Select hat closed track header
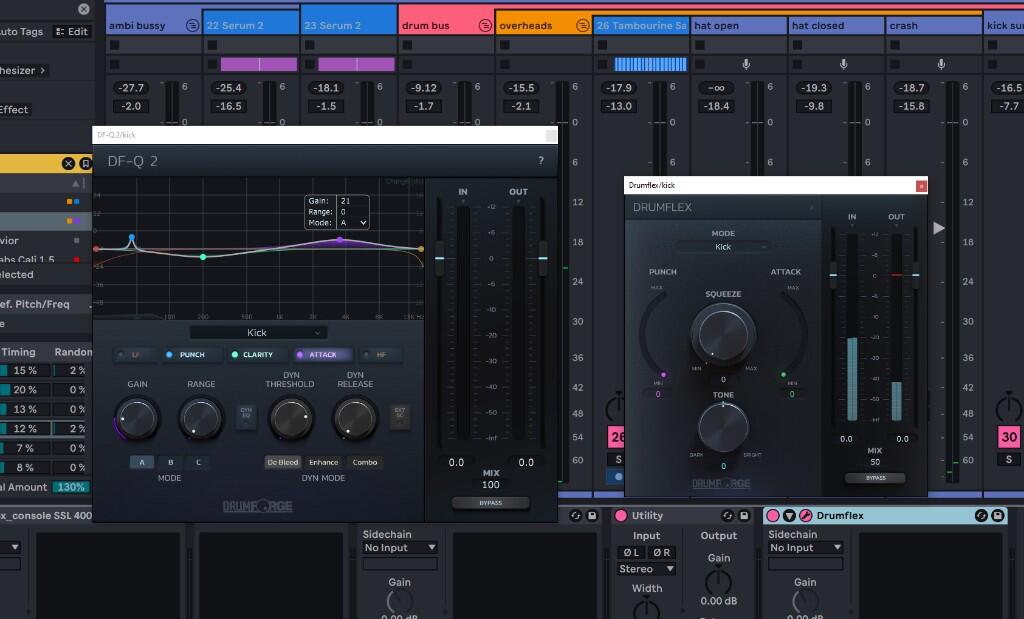Viewport: 1024px width, 619px height. (836, 25)
